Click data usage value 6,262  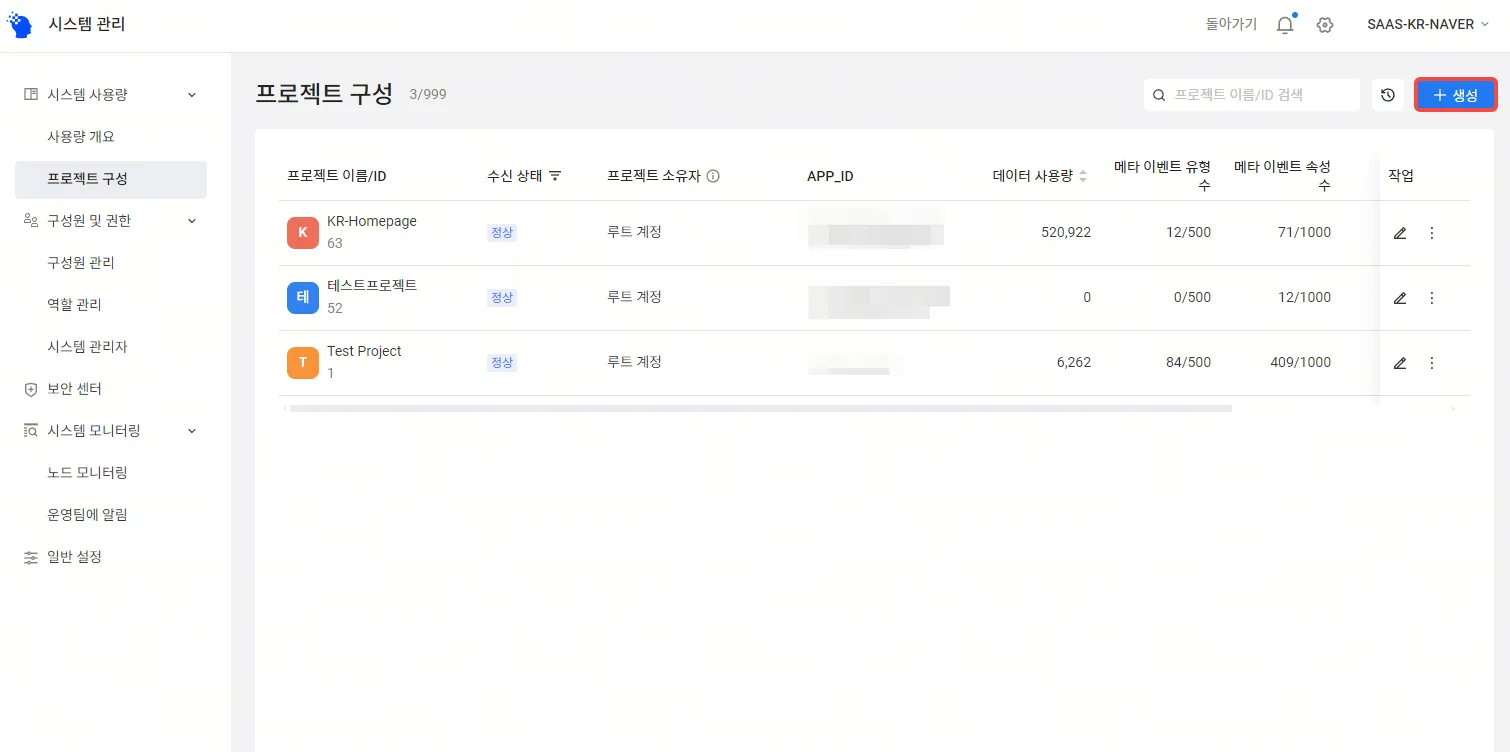1074,362
